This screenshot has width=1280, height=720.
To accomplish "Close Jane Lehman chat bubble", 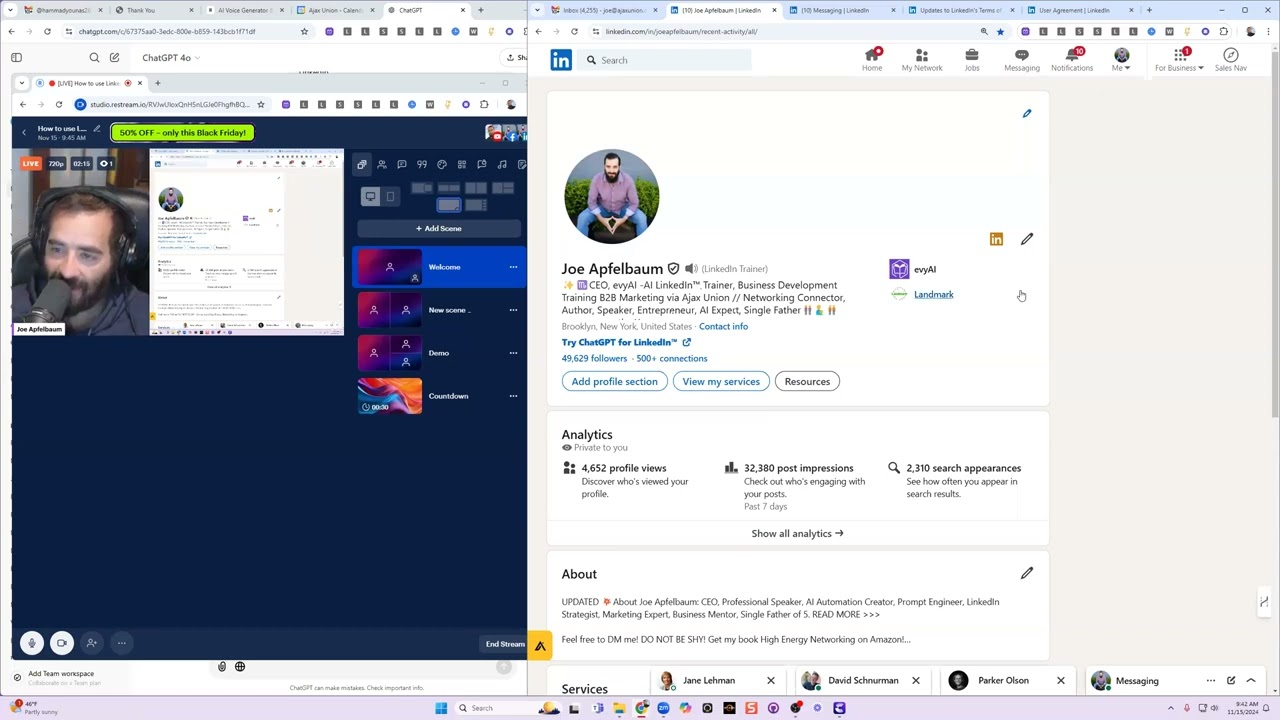I will (770, 681).
